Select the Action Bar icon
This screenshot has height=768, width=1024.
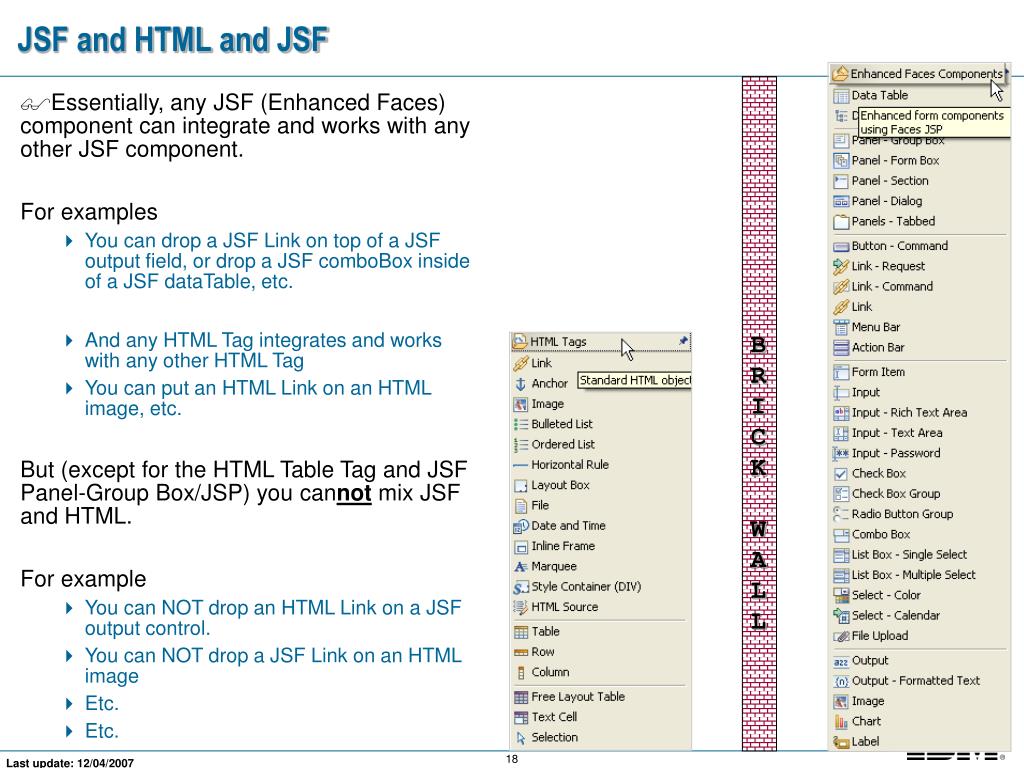(x=841, y=347)
